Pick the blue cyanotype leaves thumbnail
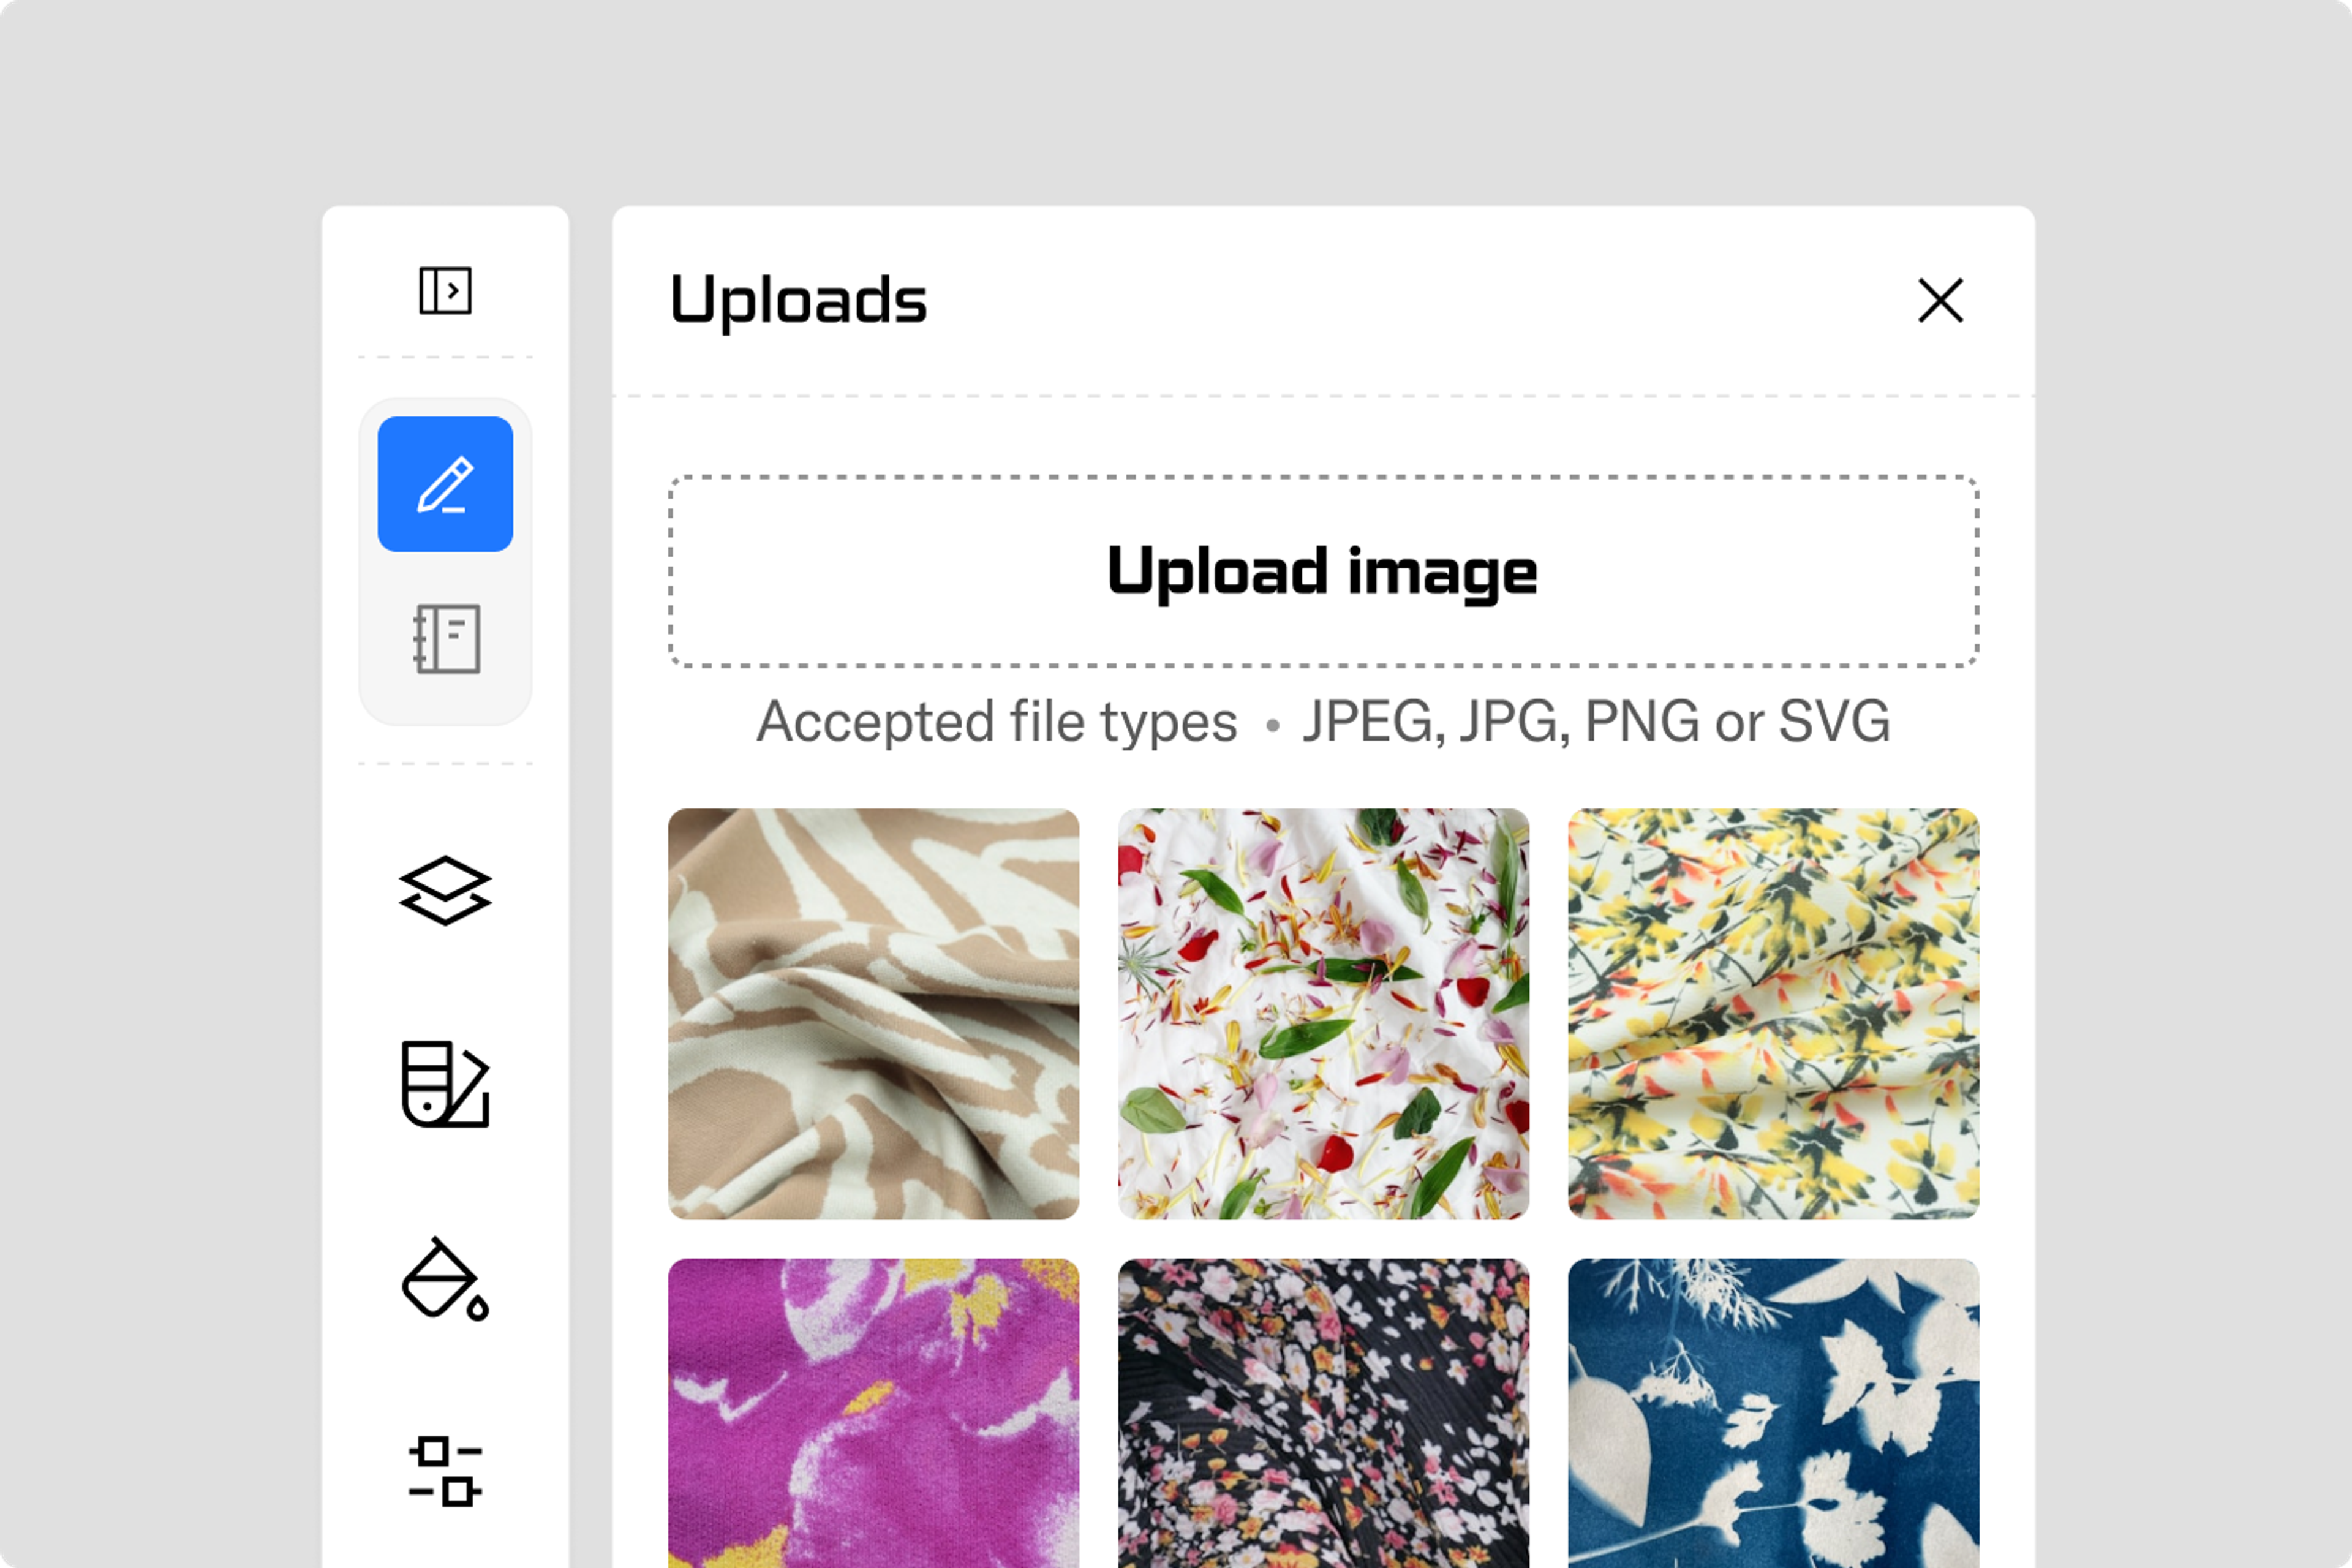Image resolution: width=2352 pixels, height=1568 pixels. pyautogui.click(x=1773, y=1412)
